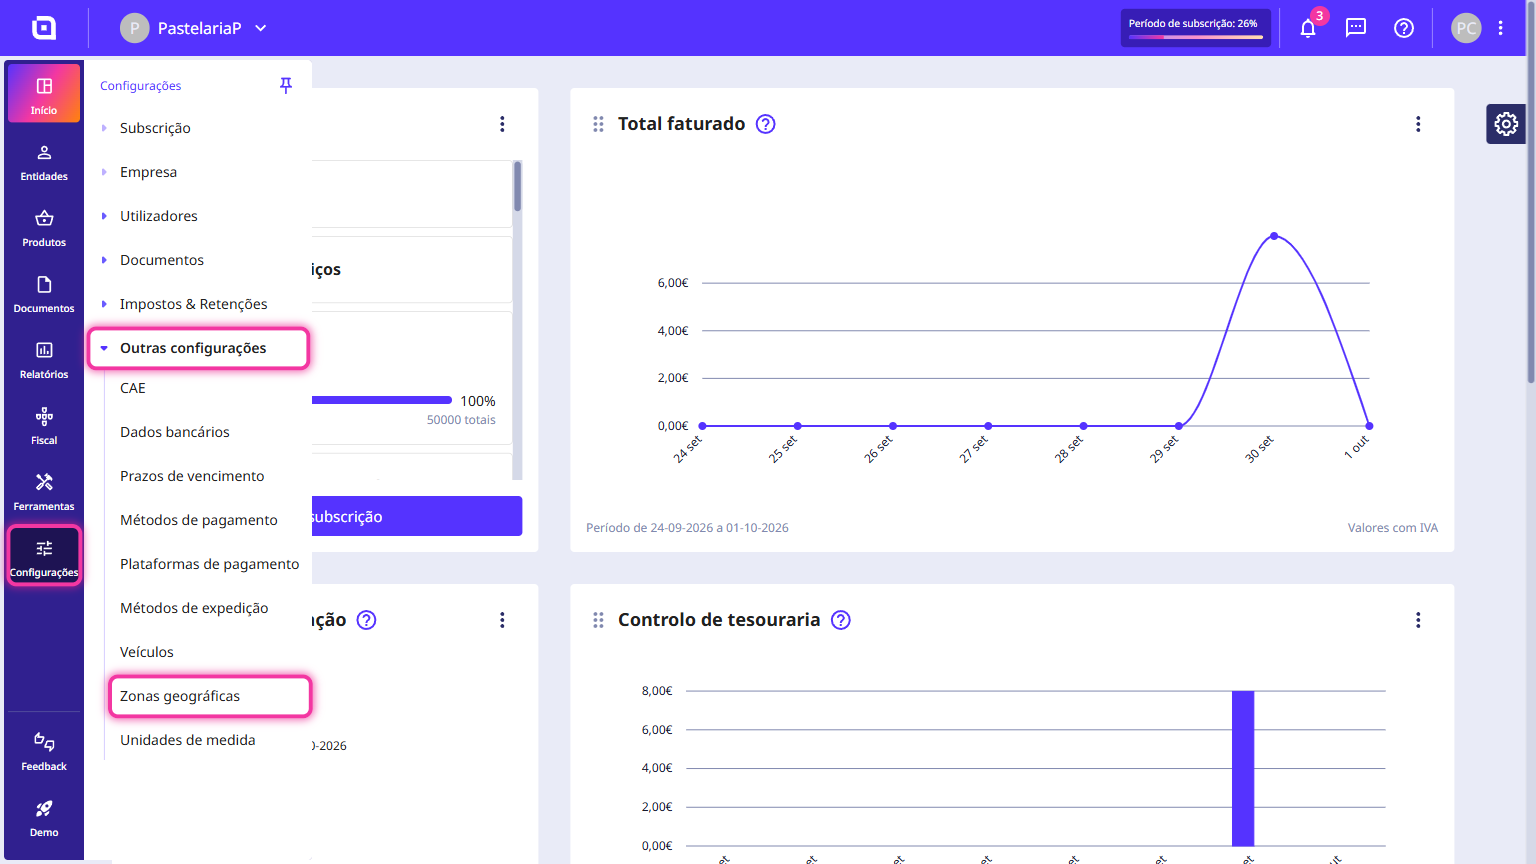Screen dimensions: 1536x864
Task: Click the app logo in the top bar
Action: pos(44,28)
